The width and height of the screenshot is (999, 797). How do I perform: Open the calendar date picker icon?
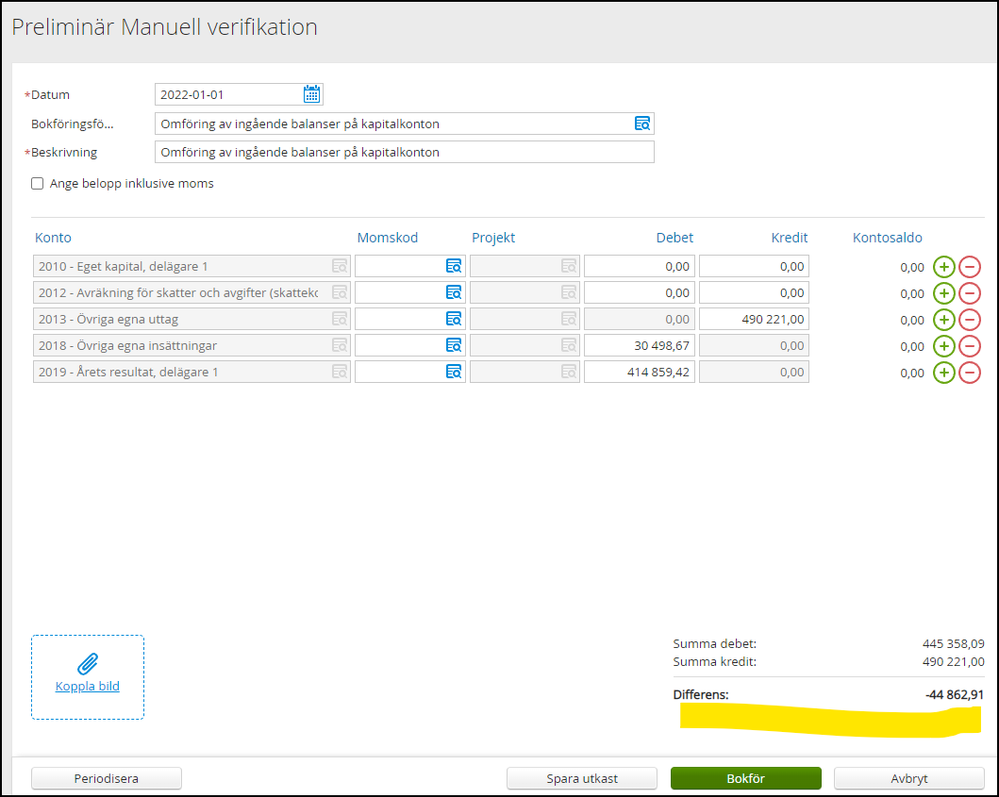coord(312,95)
